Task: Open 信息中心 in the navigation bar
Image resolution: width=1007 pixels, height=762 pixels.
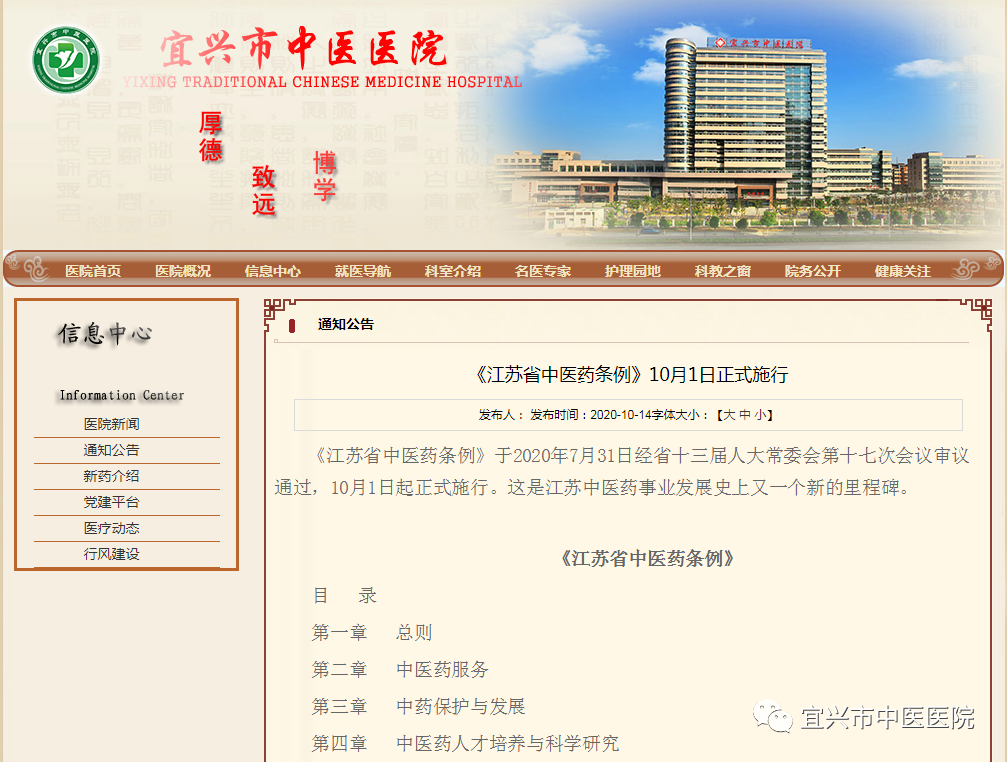Action: 273,271
